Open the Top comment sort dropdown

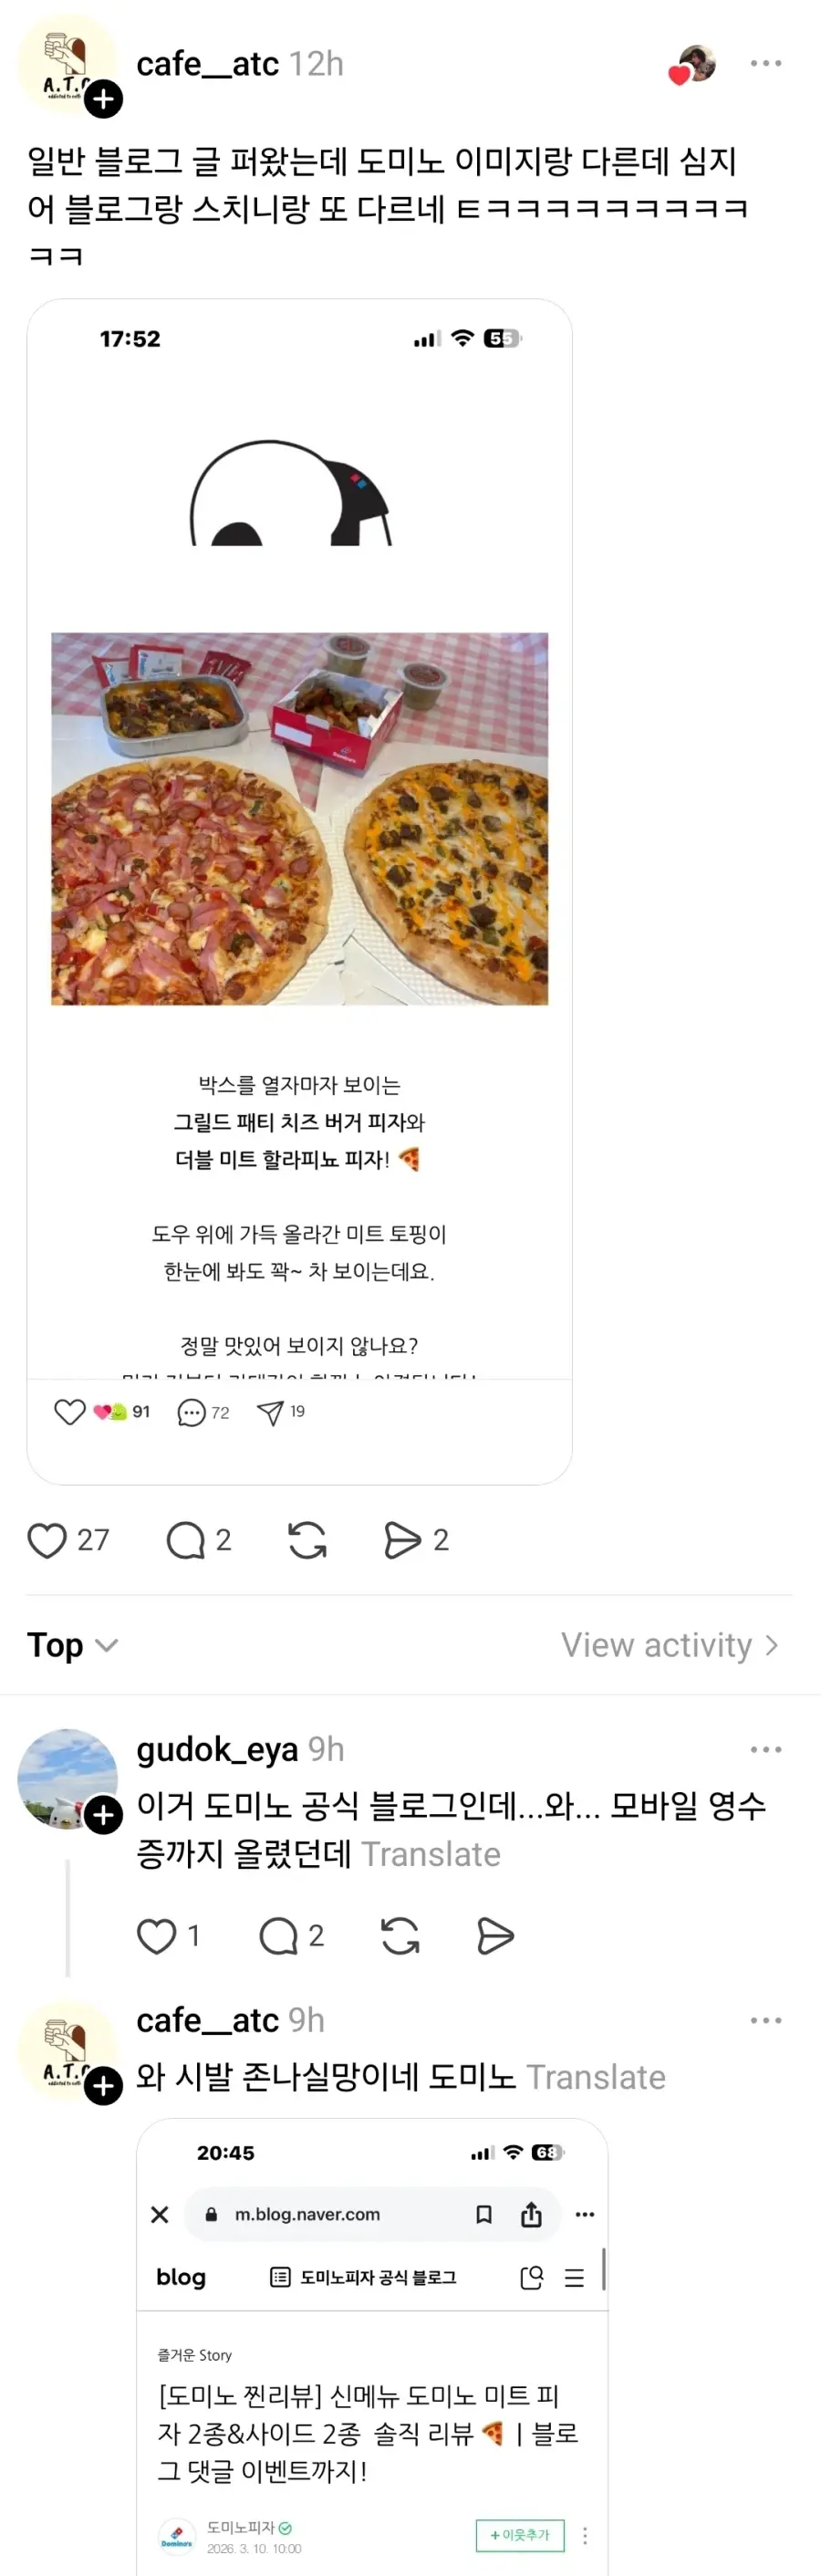point(72,1644)
